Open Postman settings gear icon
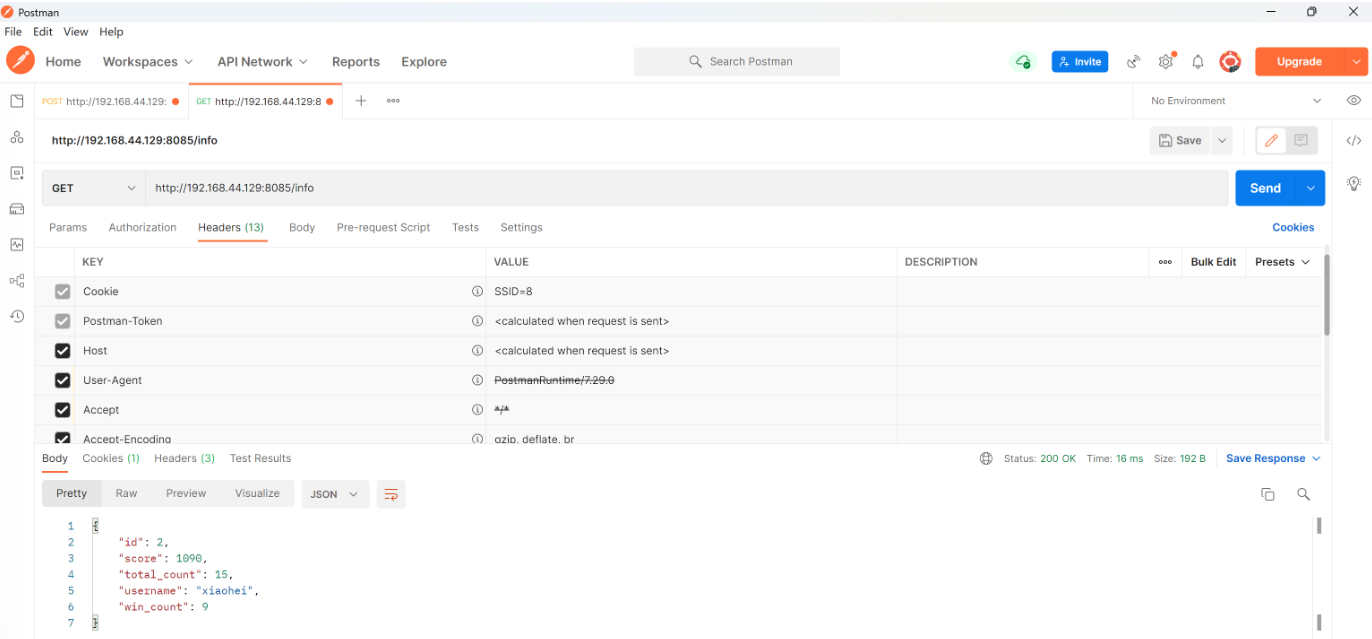This screenshot has height=639, width=1372. pos(1166,62)
